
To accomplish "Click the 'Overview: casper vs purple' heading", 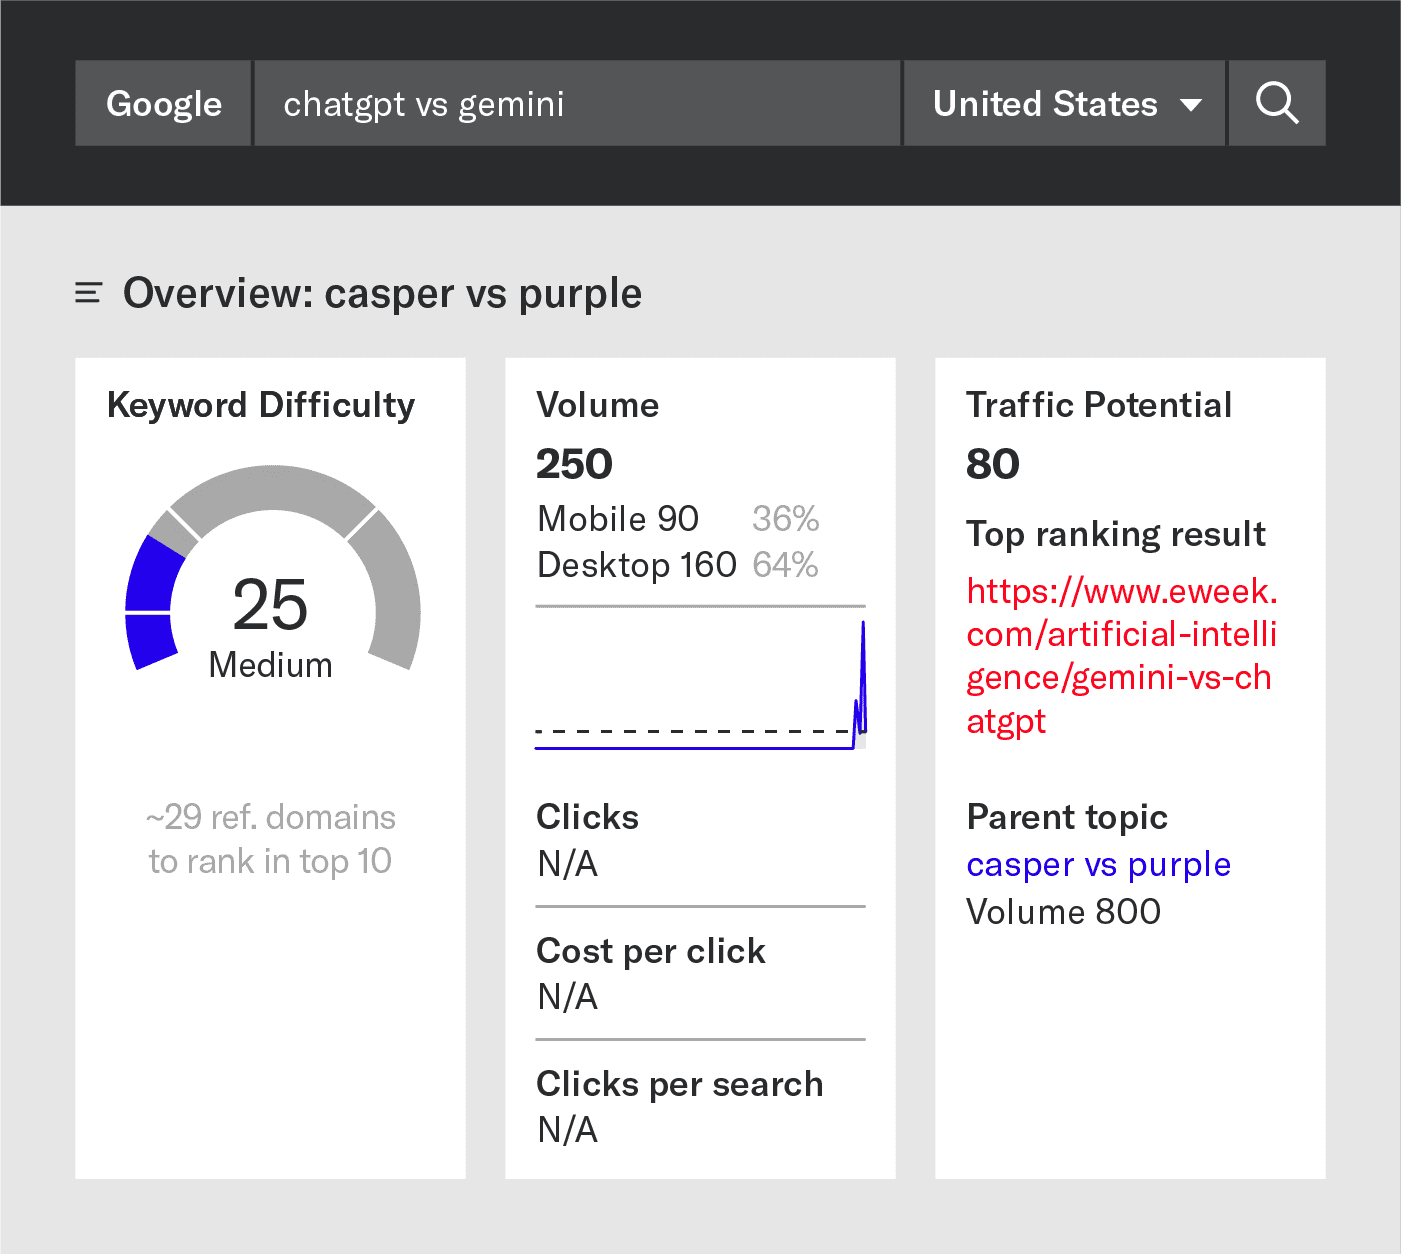I will coord(382,293).
